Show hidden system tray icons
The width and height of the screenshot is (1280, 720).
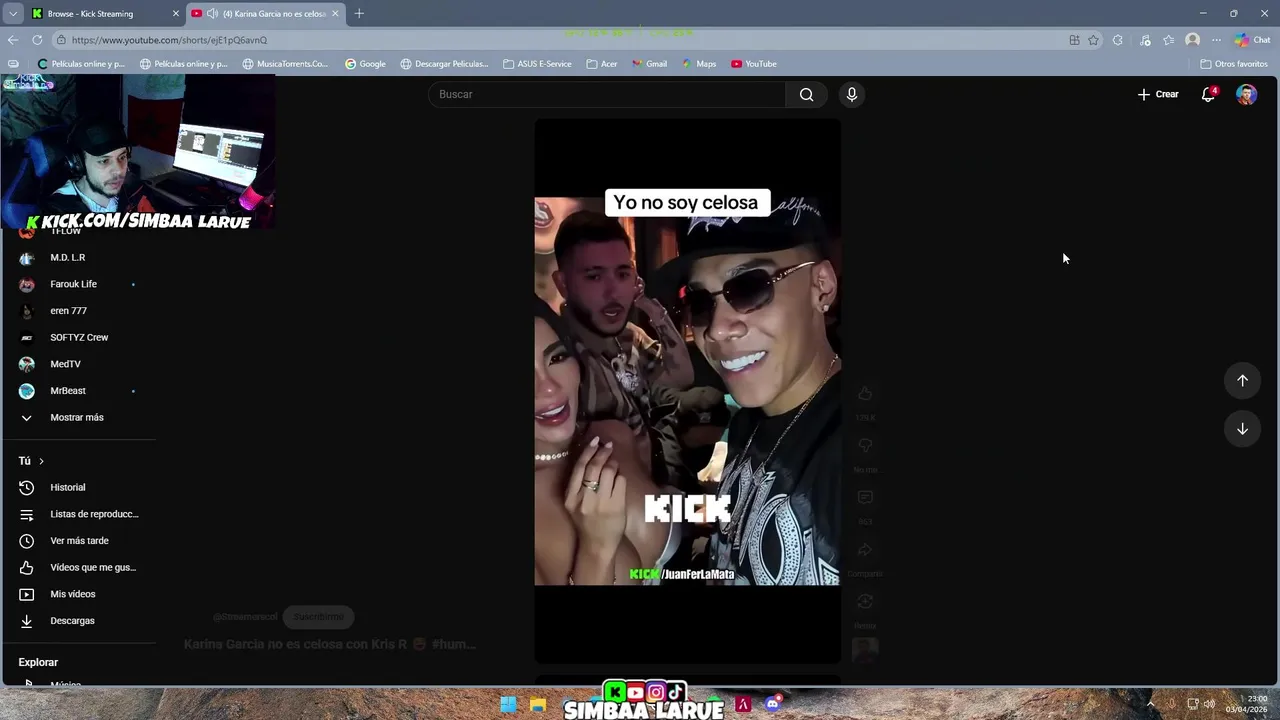tap(1150, 704)
